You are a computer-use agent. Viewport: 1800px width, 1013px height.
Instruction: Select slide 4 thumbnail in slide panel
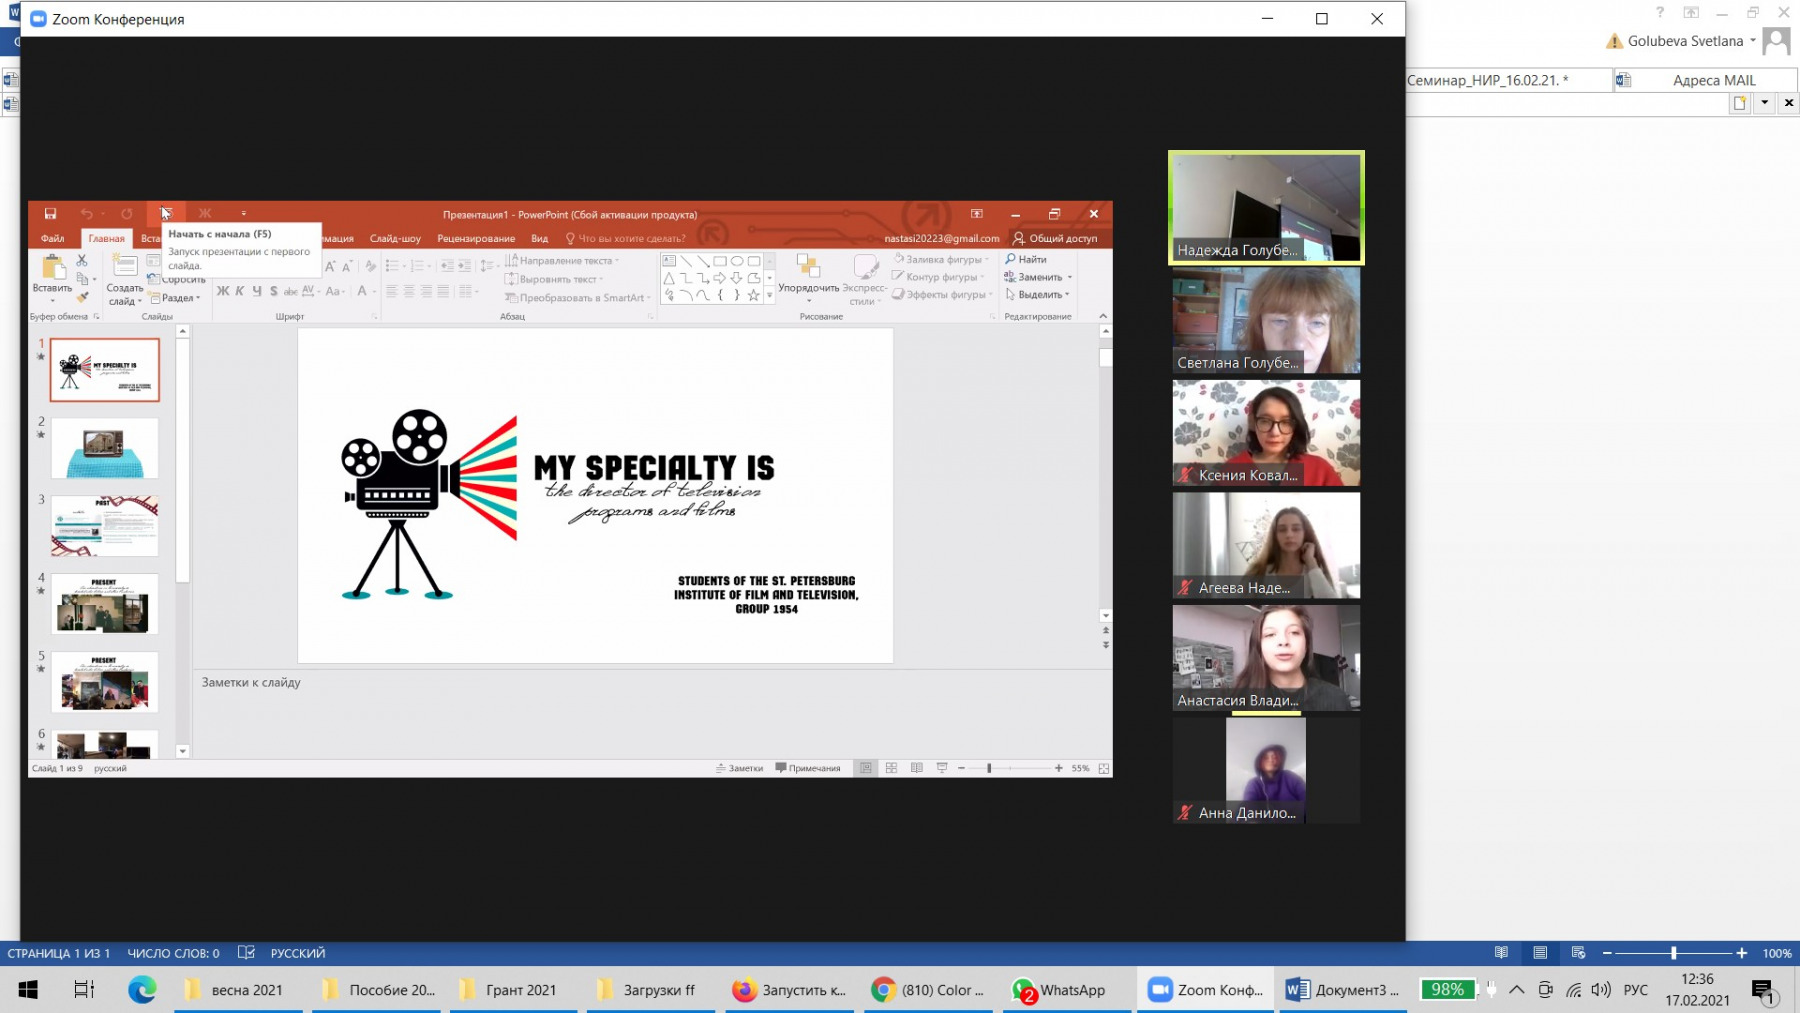(105, 603)
